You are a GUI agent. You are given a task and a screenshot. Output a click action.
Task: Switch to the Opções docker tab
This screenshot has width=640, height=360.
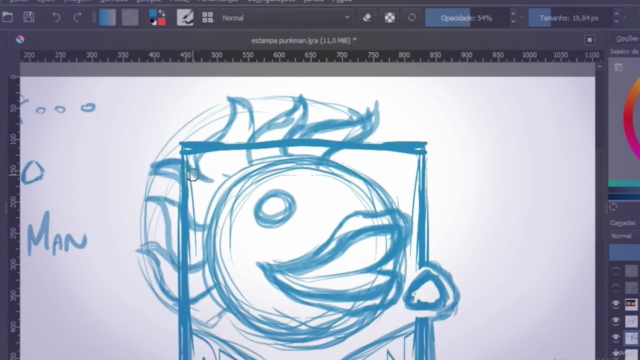click(x=627, y=38)
